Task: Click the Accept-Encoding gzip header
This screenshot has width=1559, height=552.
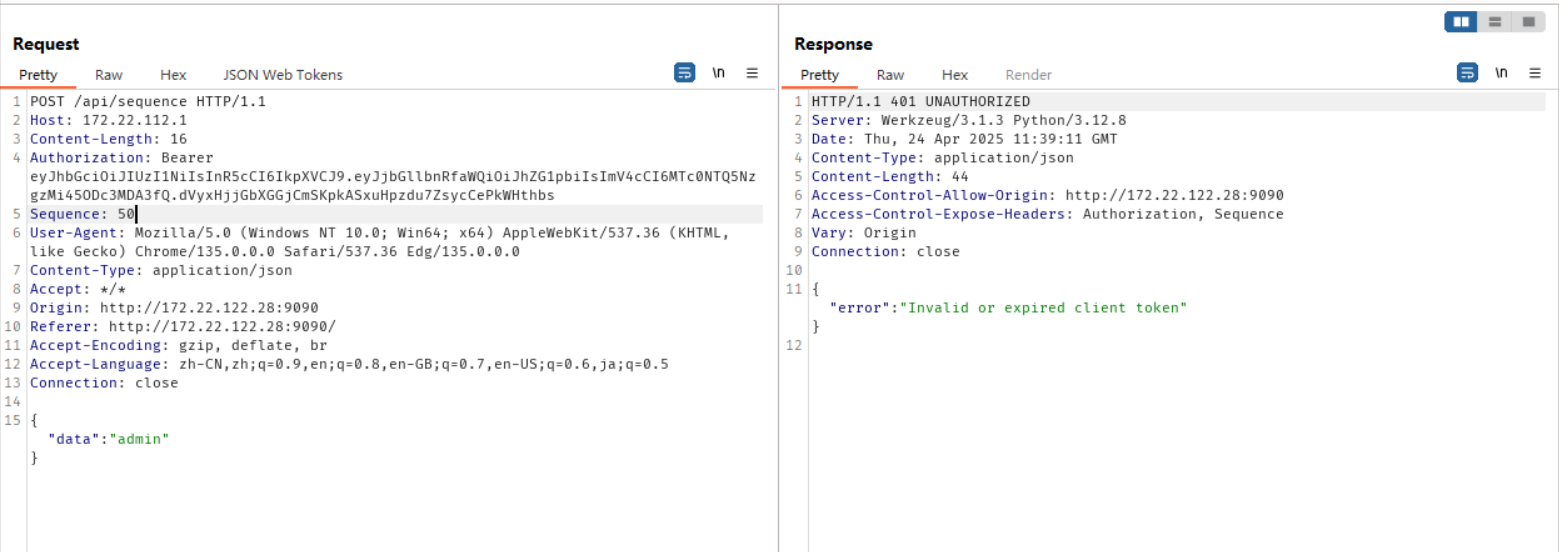Action: (x=179, y=345)
